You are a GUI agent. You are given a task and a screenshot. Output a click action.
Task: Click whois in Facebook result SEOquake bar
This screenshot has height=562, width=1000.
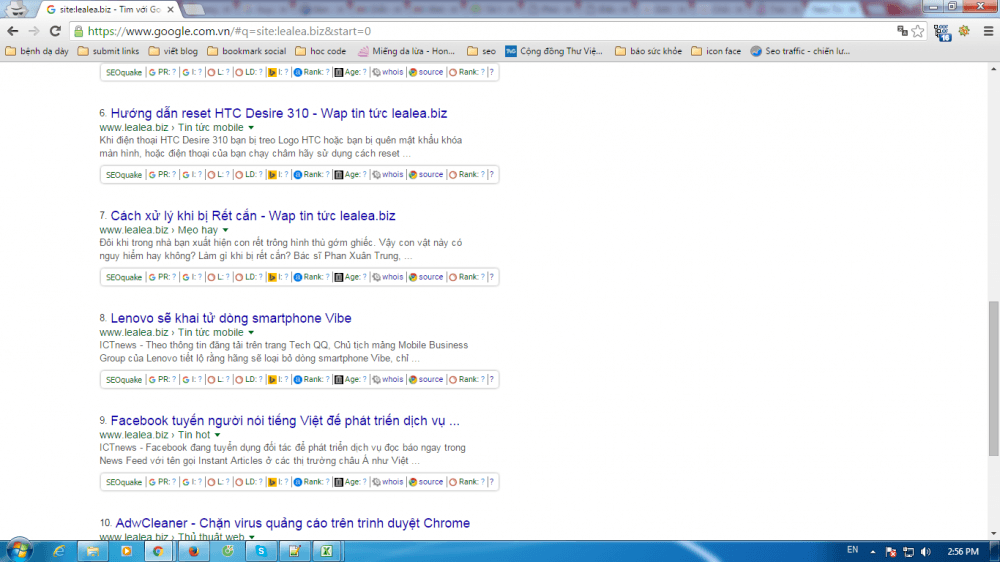point(388,482)
